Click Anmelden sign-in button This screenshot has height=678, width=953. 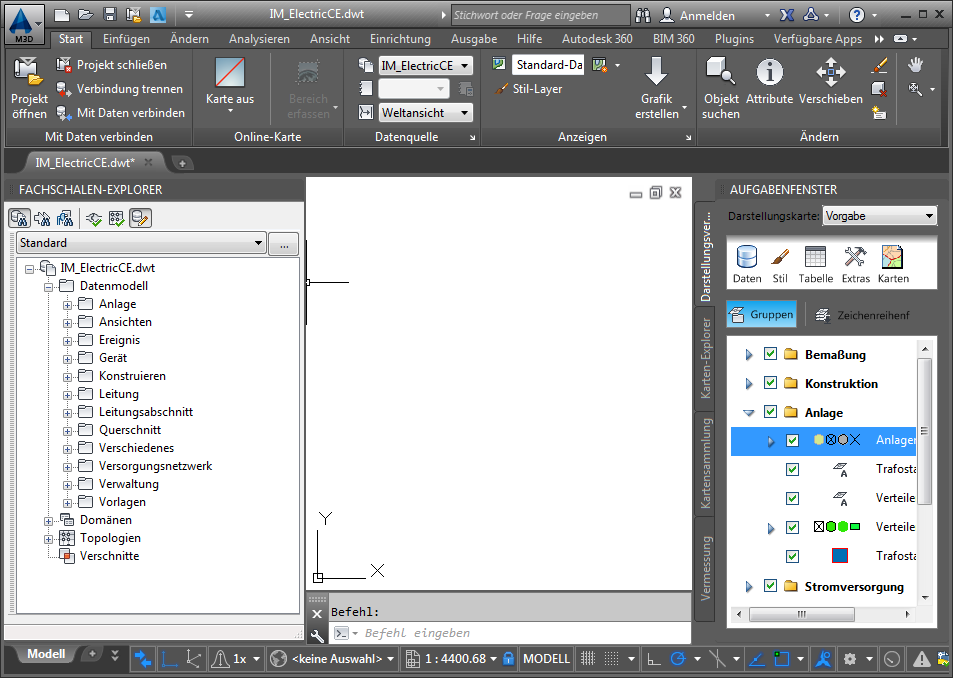(x=698, y=15)
